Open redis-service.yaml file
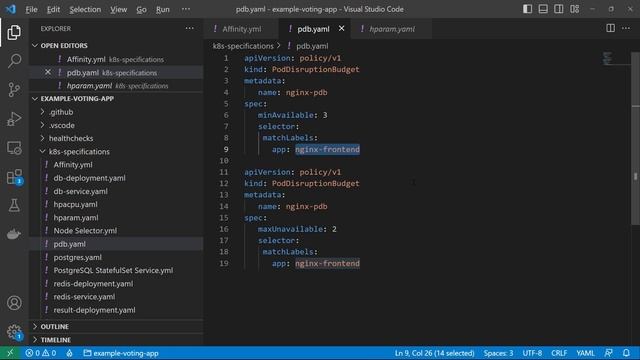The image size is (640, 360). point(84,297)
